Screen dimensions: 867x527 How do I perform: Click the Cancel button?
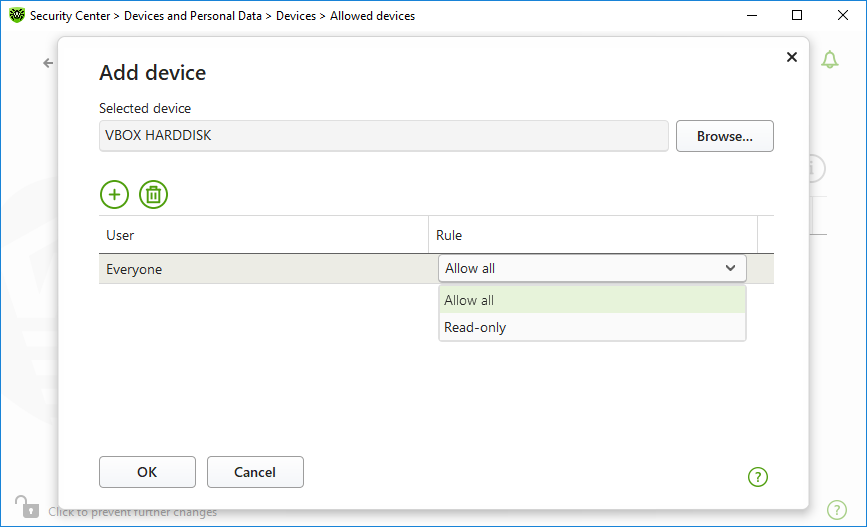pos(255,472)
